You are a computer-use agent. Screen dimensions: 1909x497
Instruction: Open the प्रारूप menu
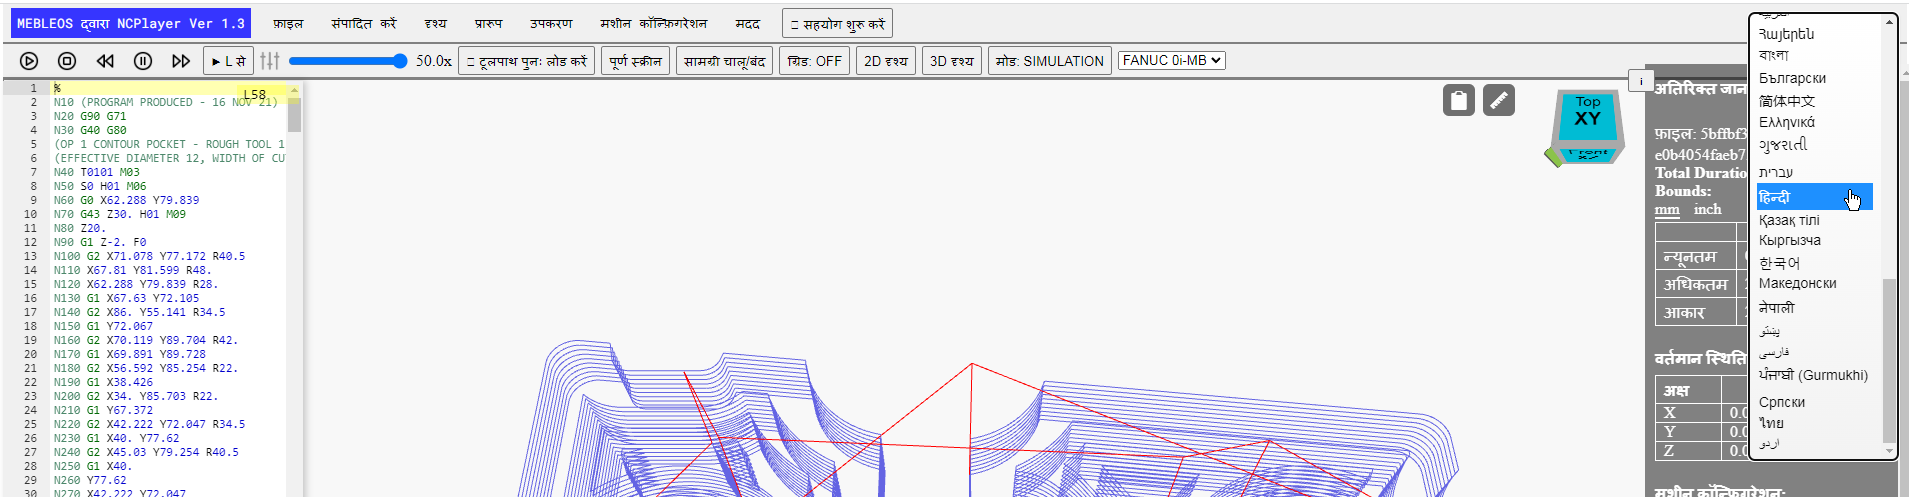coord(488,24)
